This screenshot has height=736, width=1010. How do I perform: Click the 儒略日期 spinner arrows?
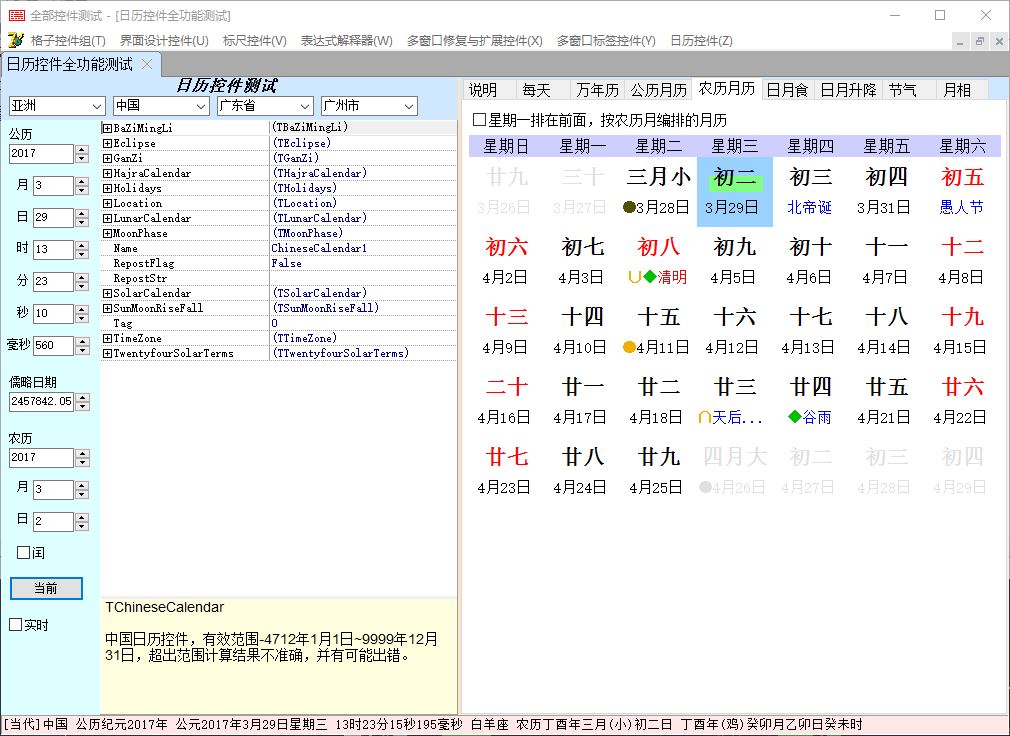tap(82, 401)
